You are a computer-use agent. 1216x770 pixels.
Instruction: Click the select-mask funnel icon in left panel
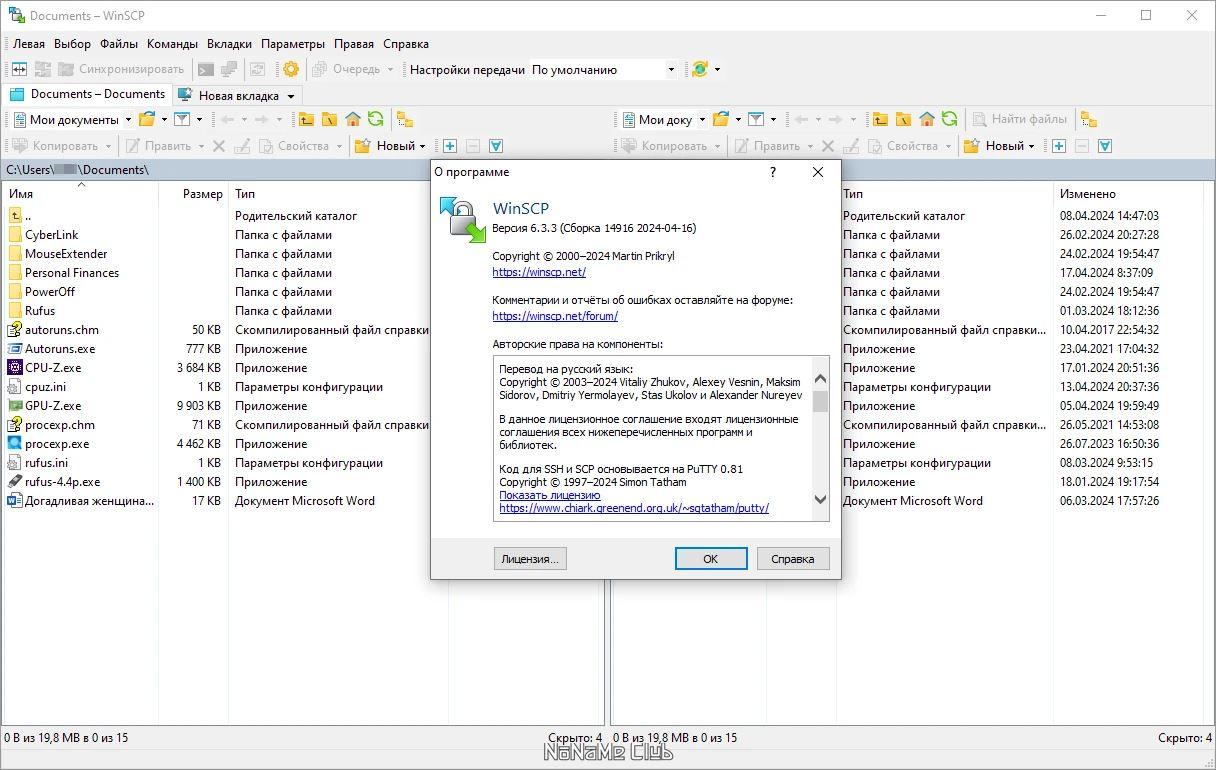[x=495, y=146]
